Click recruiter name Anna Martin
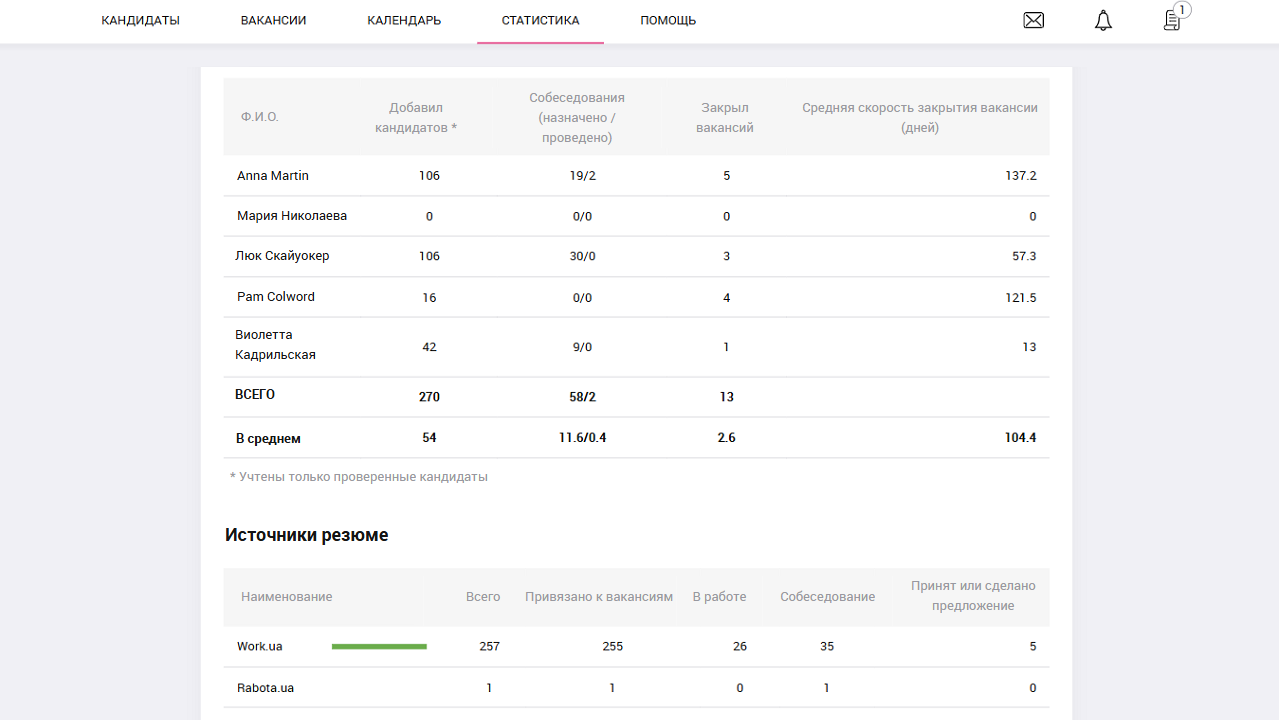Screen dimensions: 1280x720 click(273, 176)
